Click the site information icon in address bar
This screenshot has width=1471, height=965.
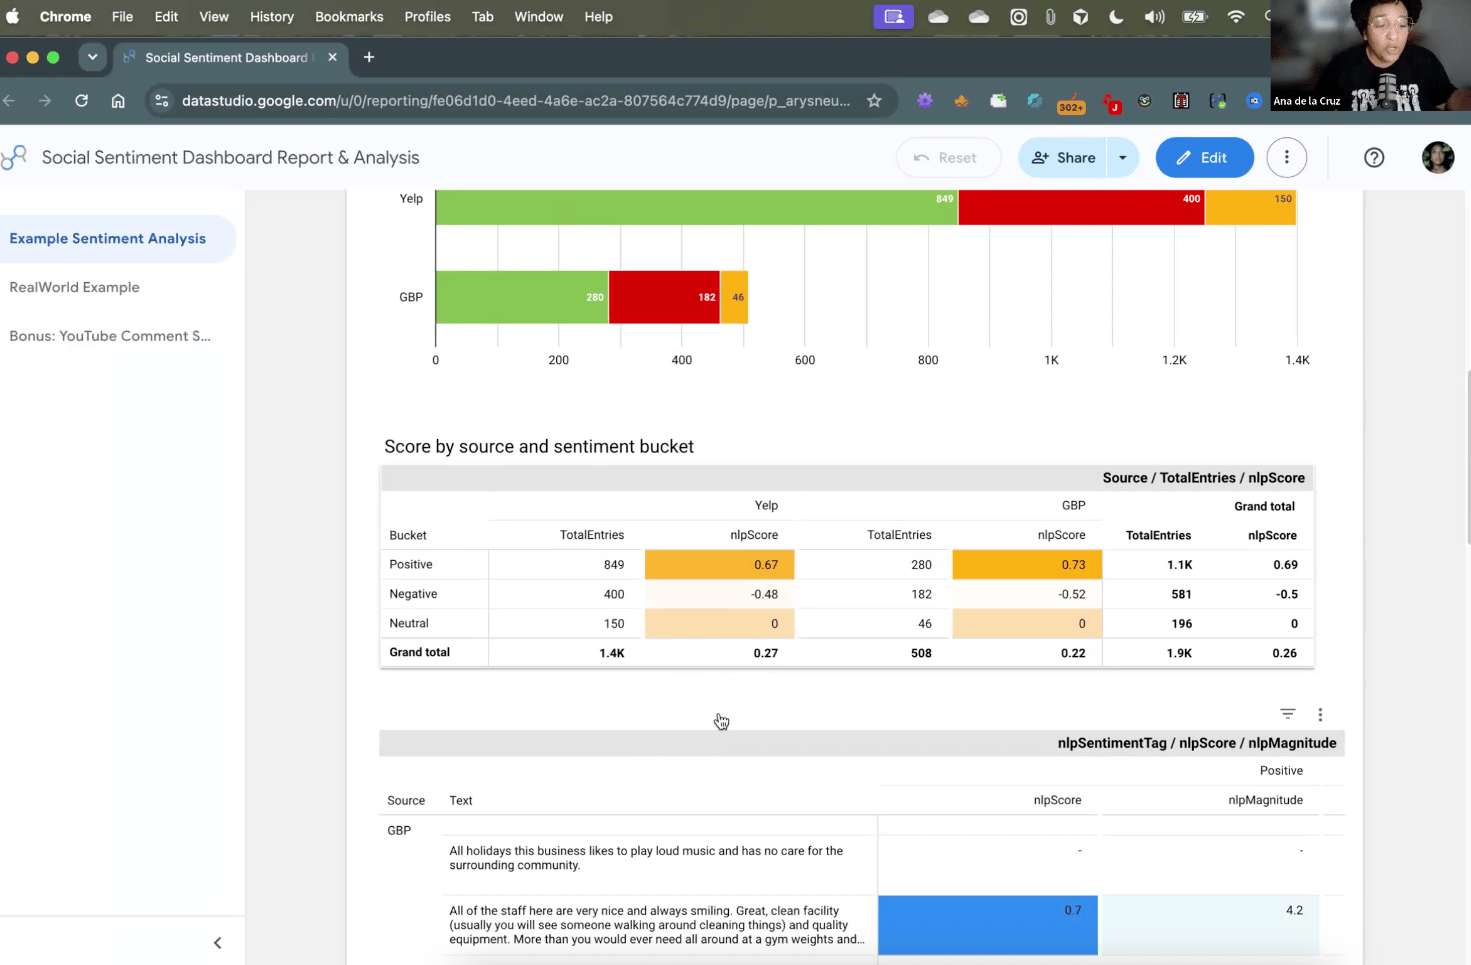[162, 100]
